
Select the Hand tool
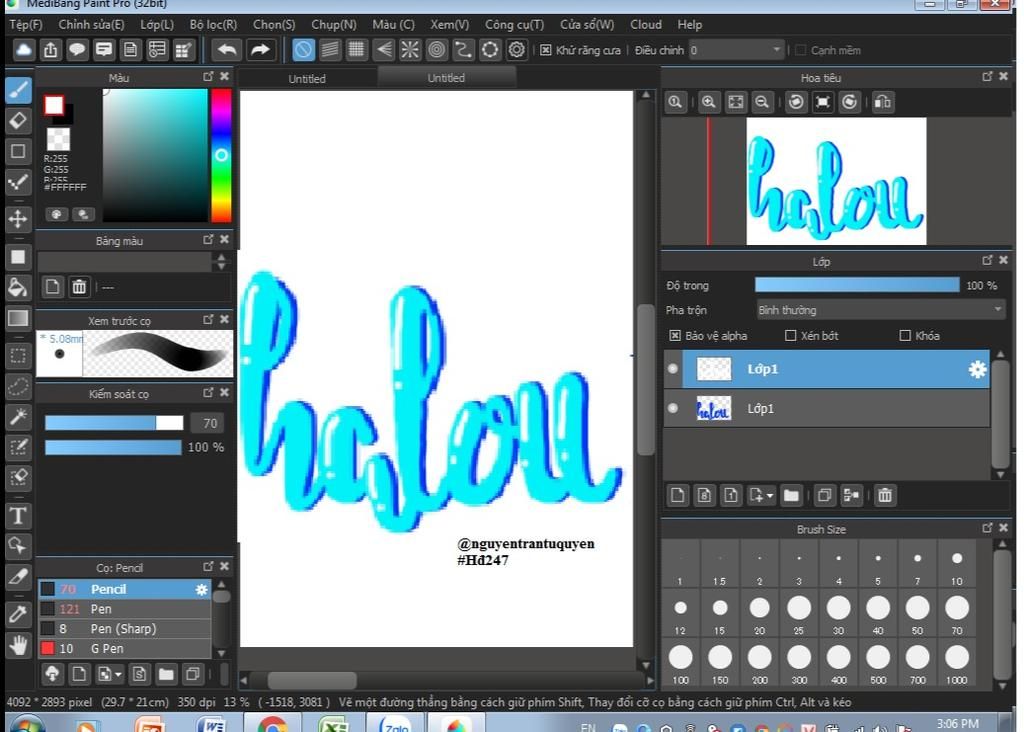tap(18, 645)
